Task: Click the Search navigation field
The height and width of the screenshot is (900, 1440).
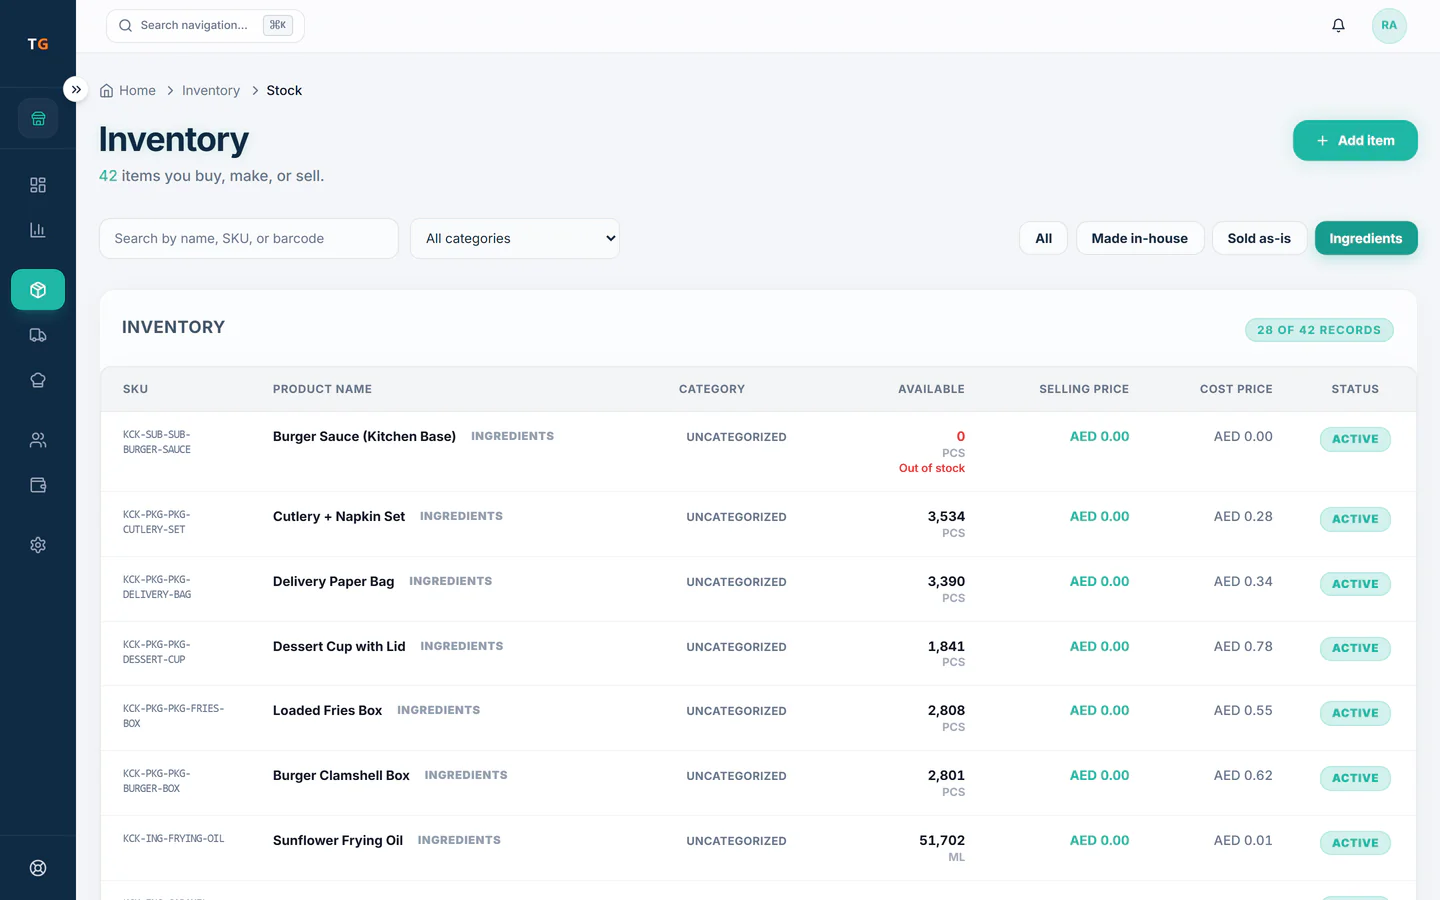Action: 205,26
